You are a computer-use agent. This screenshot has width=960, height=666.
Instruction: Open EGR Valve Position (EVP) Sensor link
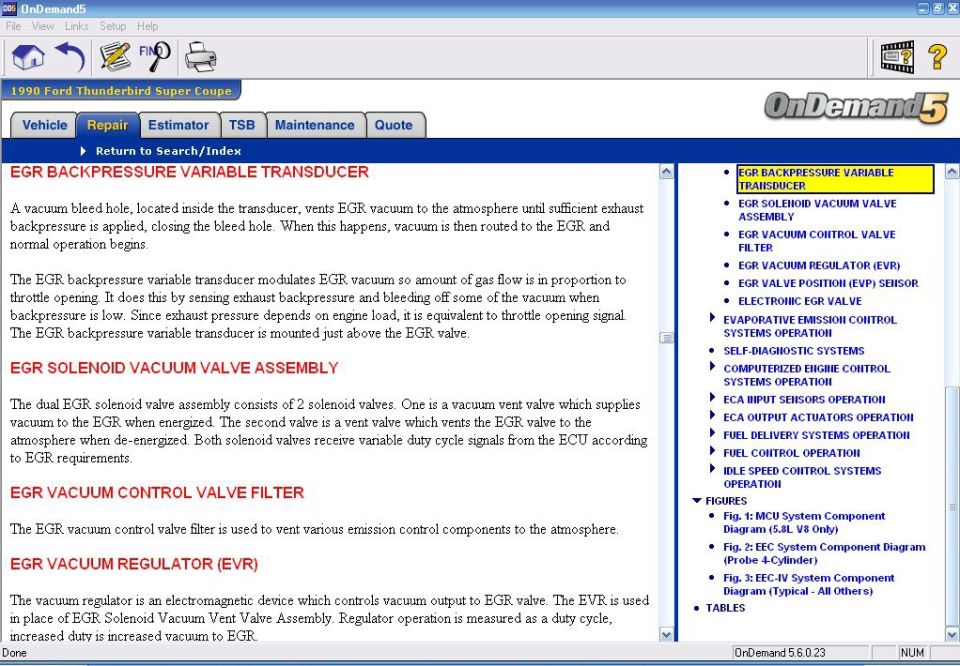[828, 283]
